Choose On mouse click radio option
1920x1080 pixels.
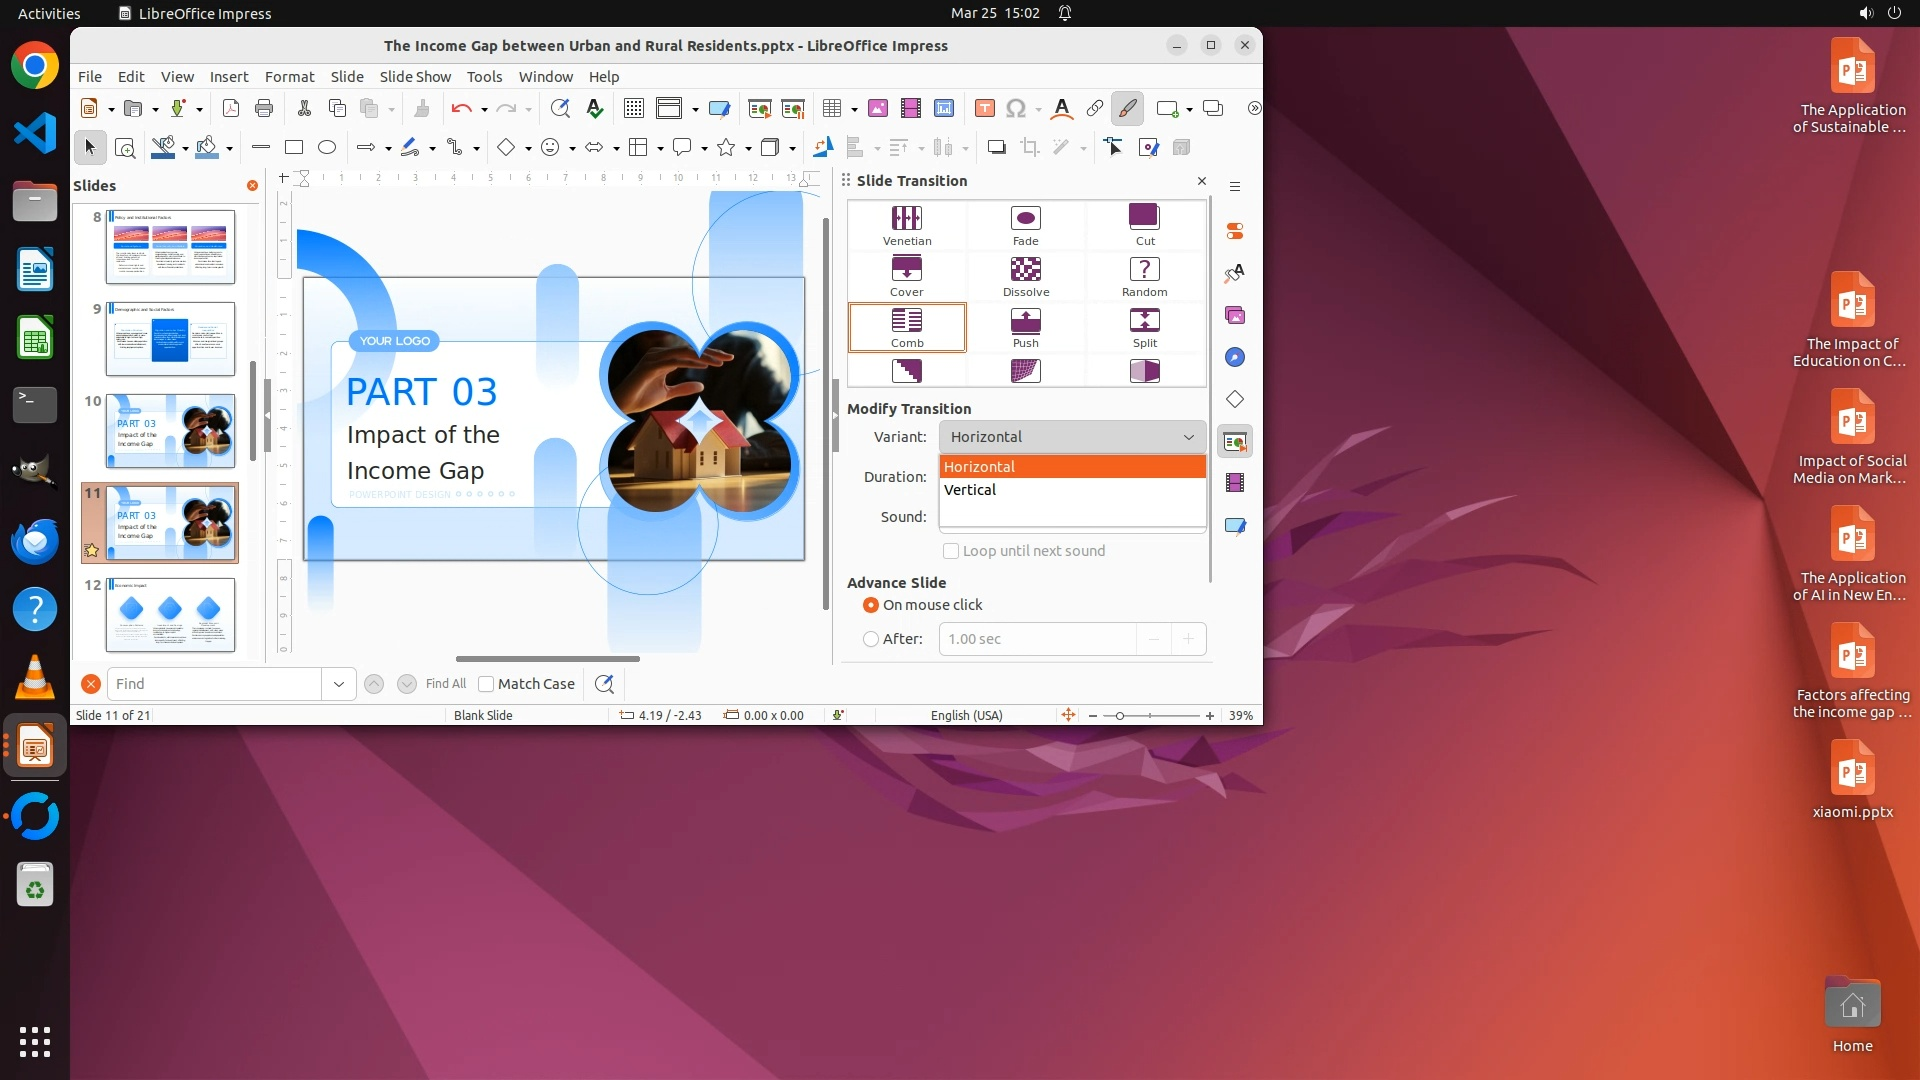[871, 605]
